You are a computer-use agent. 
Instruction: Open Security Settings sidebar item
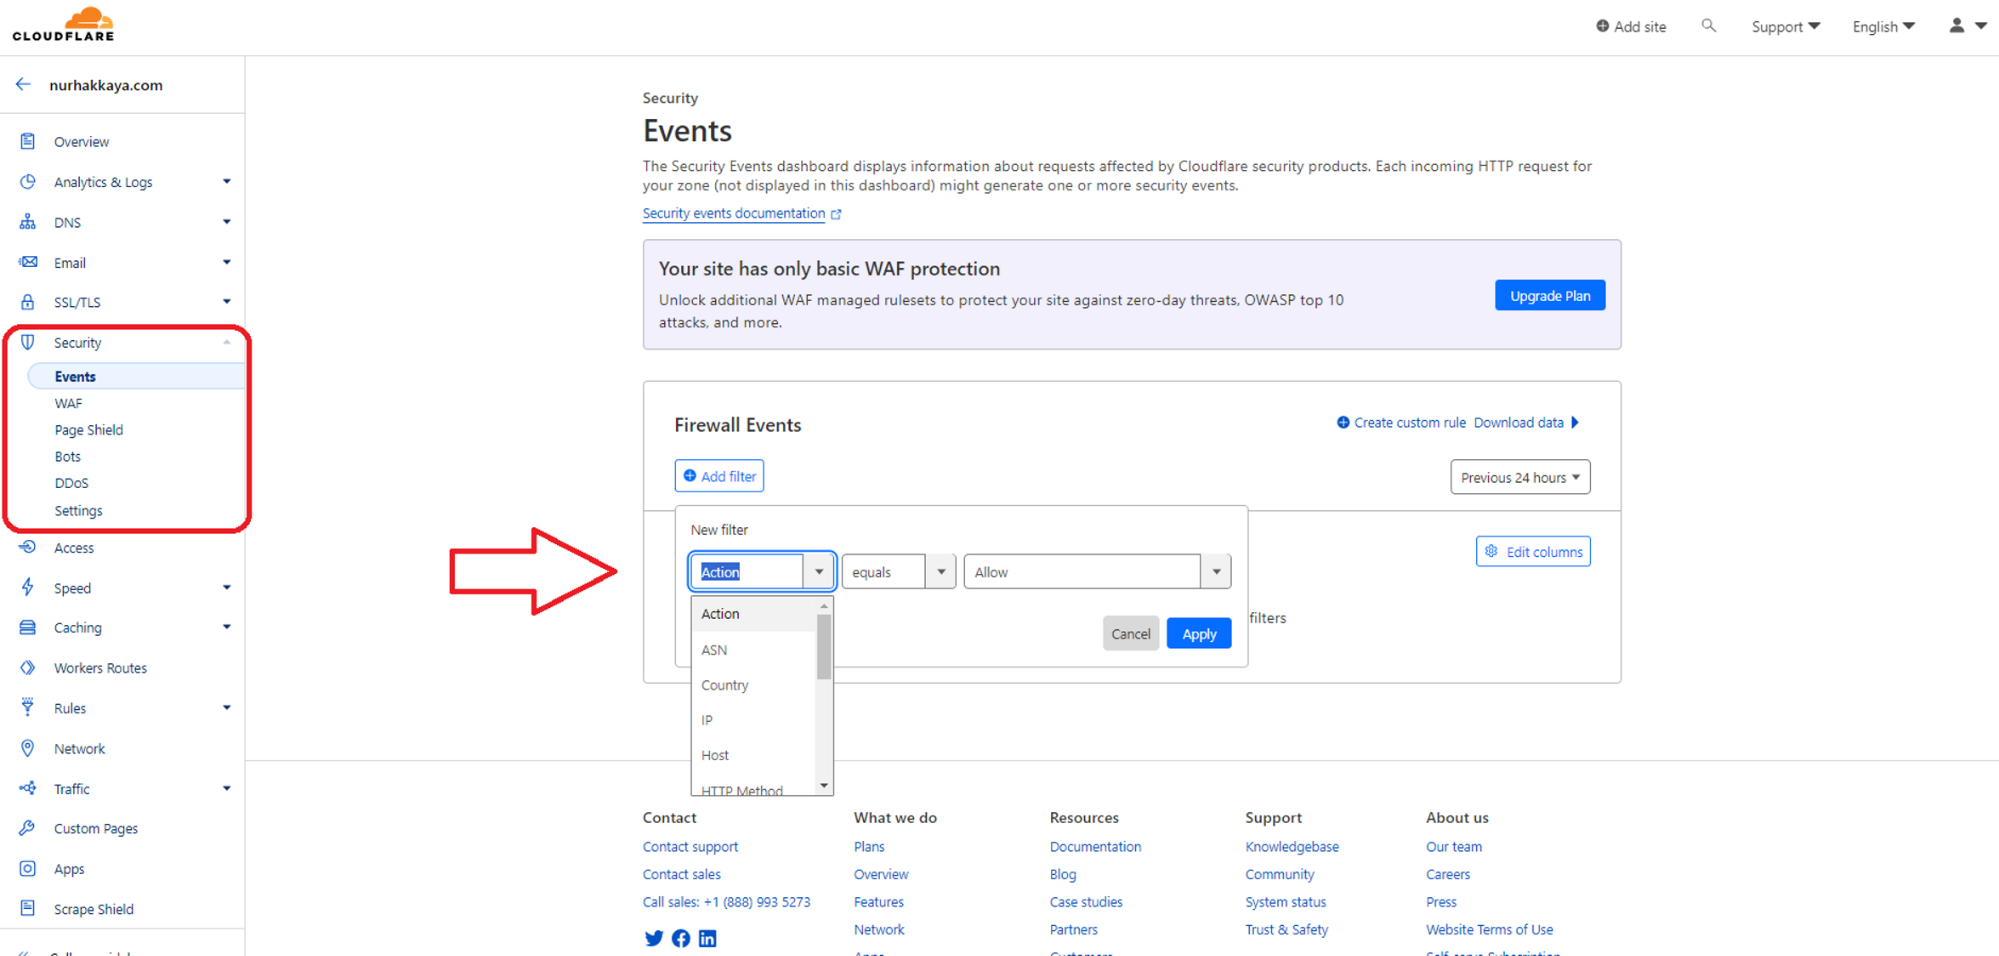point(78,510)
